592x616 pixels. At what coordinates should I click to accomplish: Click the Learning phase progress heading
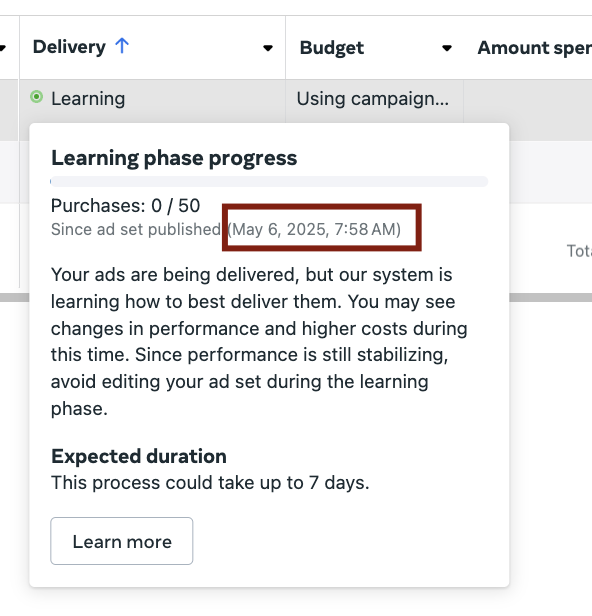coord(174,158)
